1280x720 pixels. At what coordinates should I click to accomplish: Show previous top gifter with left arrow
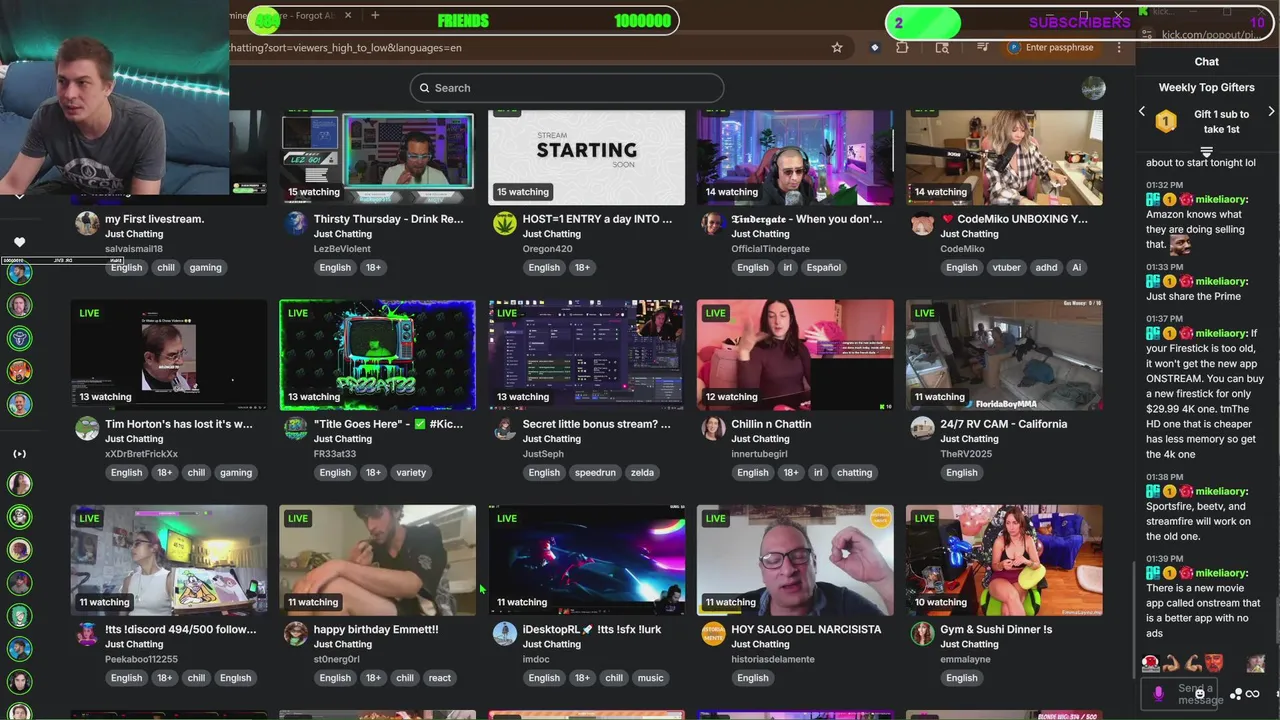1142,112
